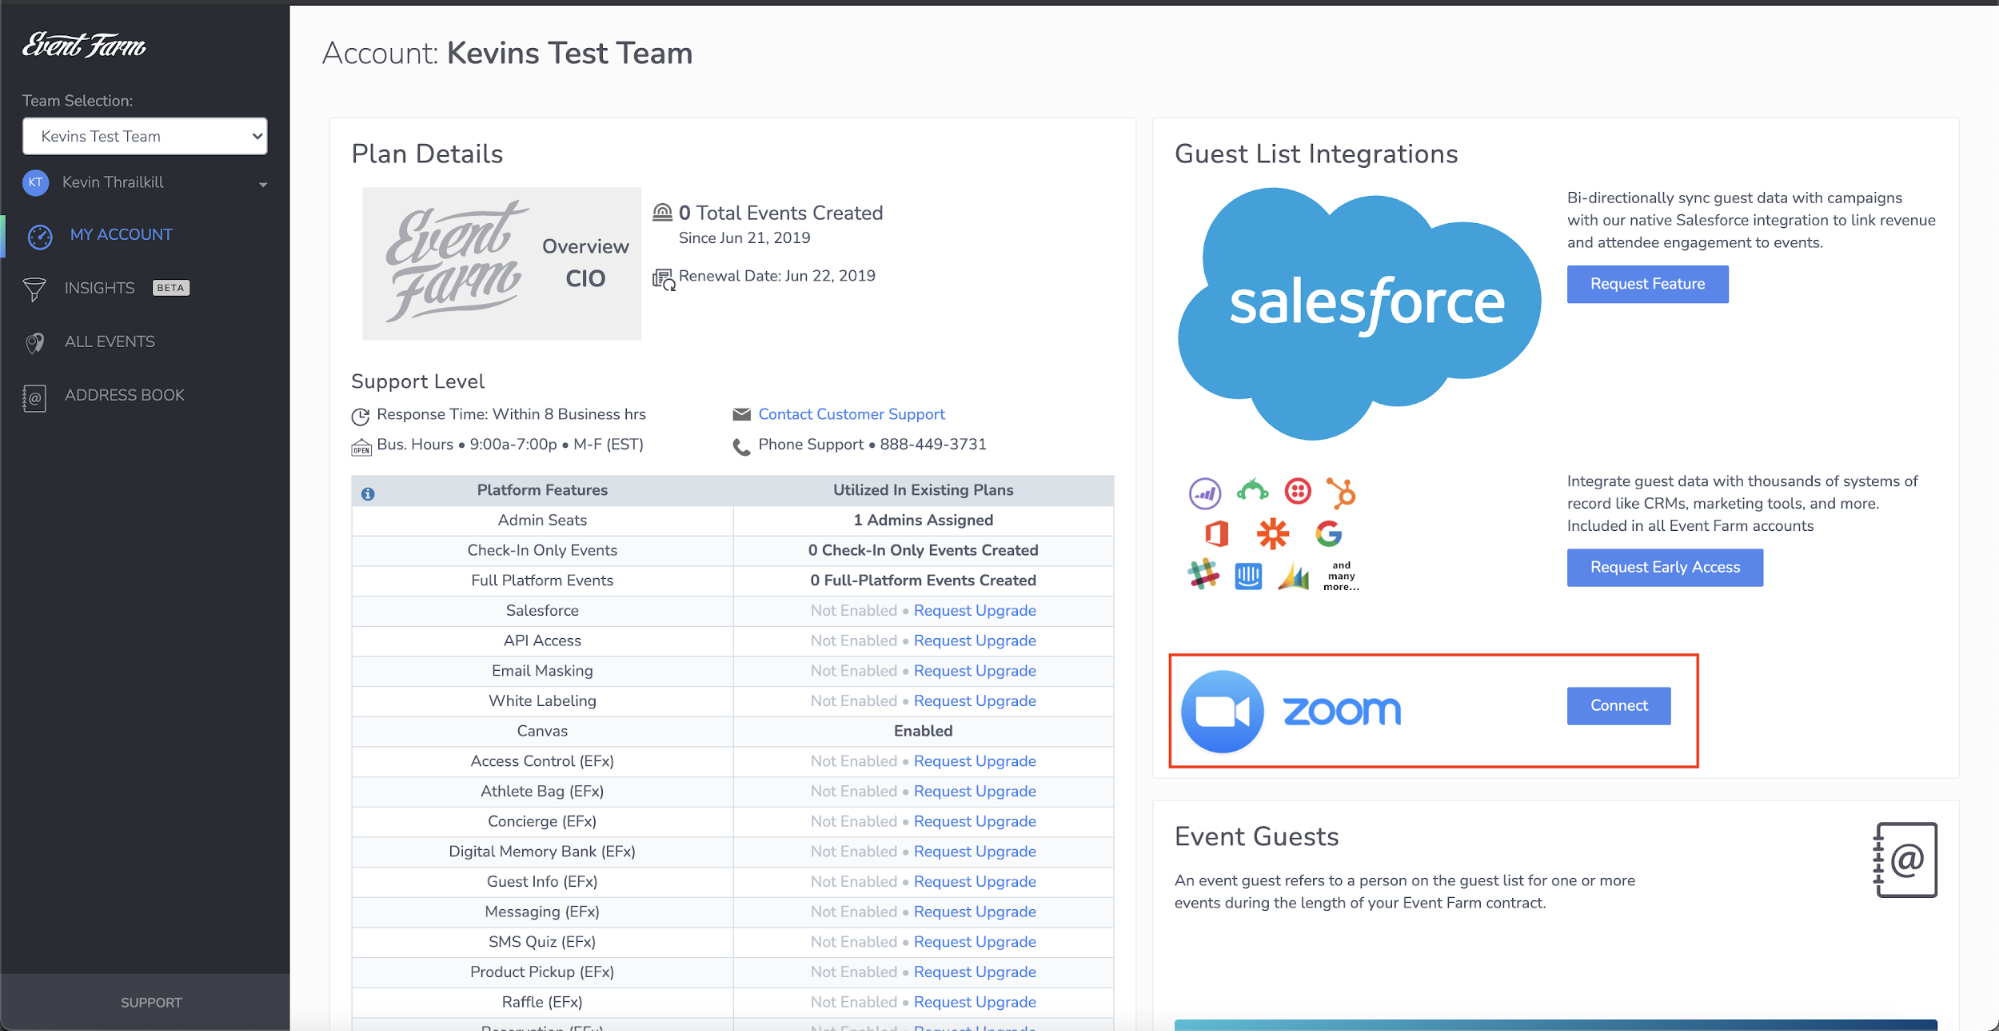Viewport: 1999px width, 1031px height.
Task: Request Upgrade for Concierge (EFx)
Action: 975,821
